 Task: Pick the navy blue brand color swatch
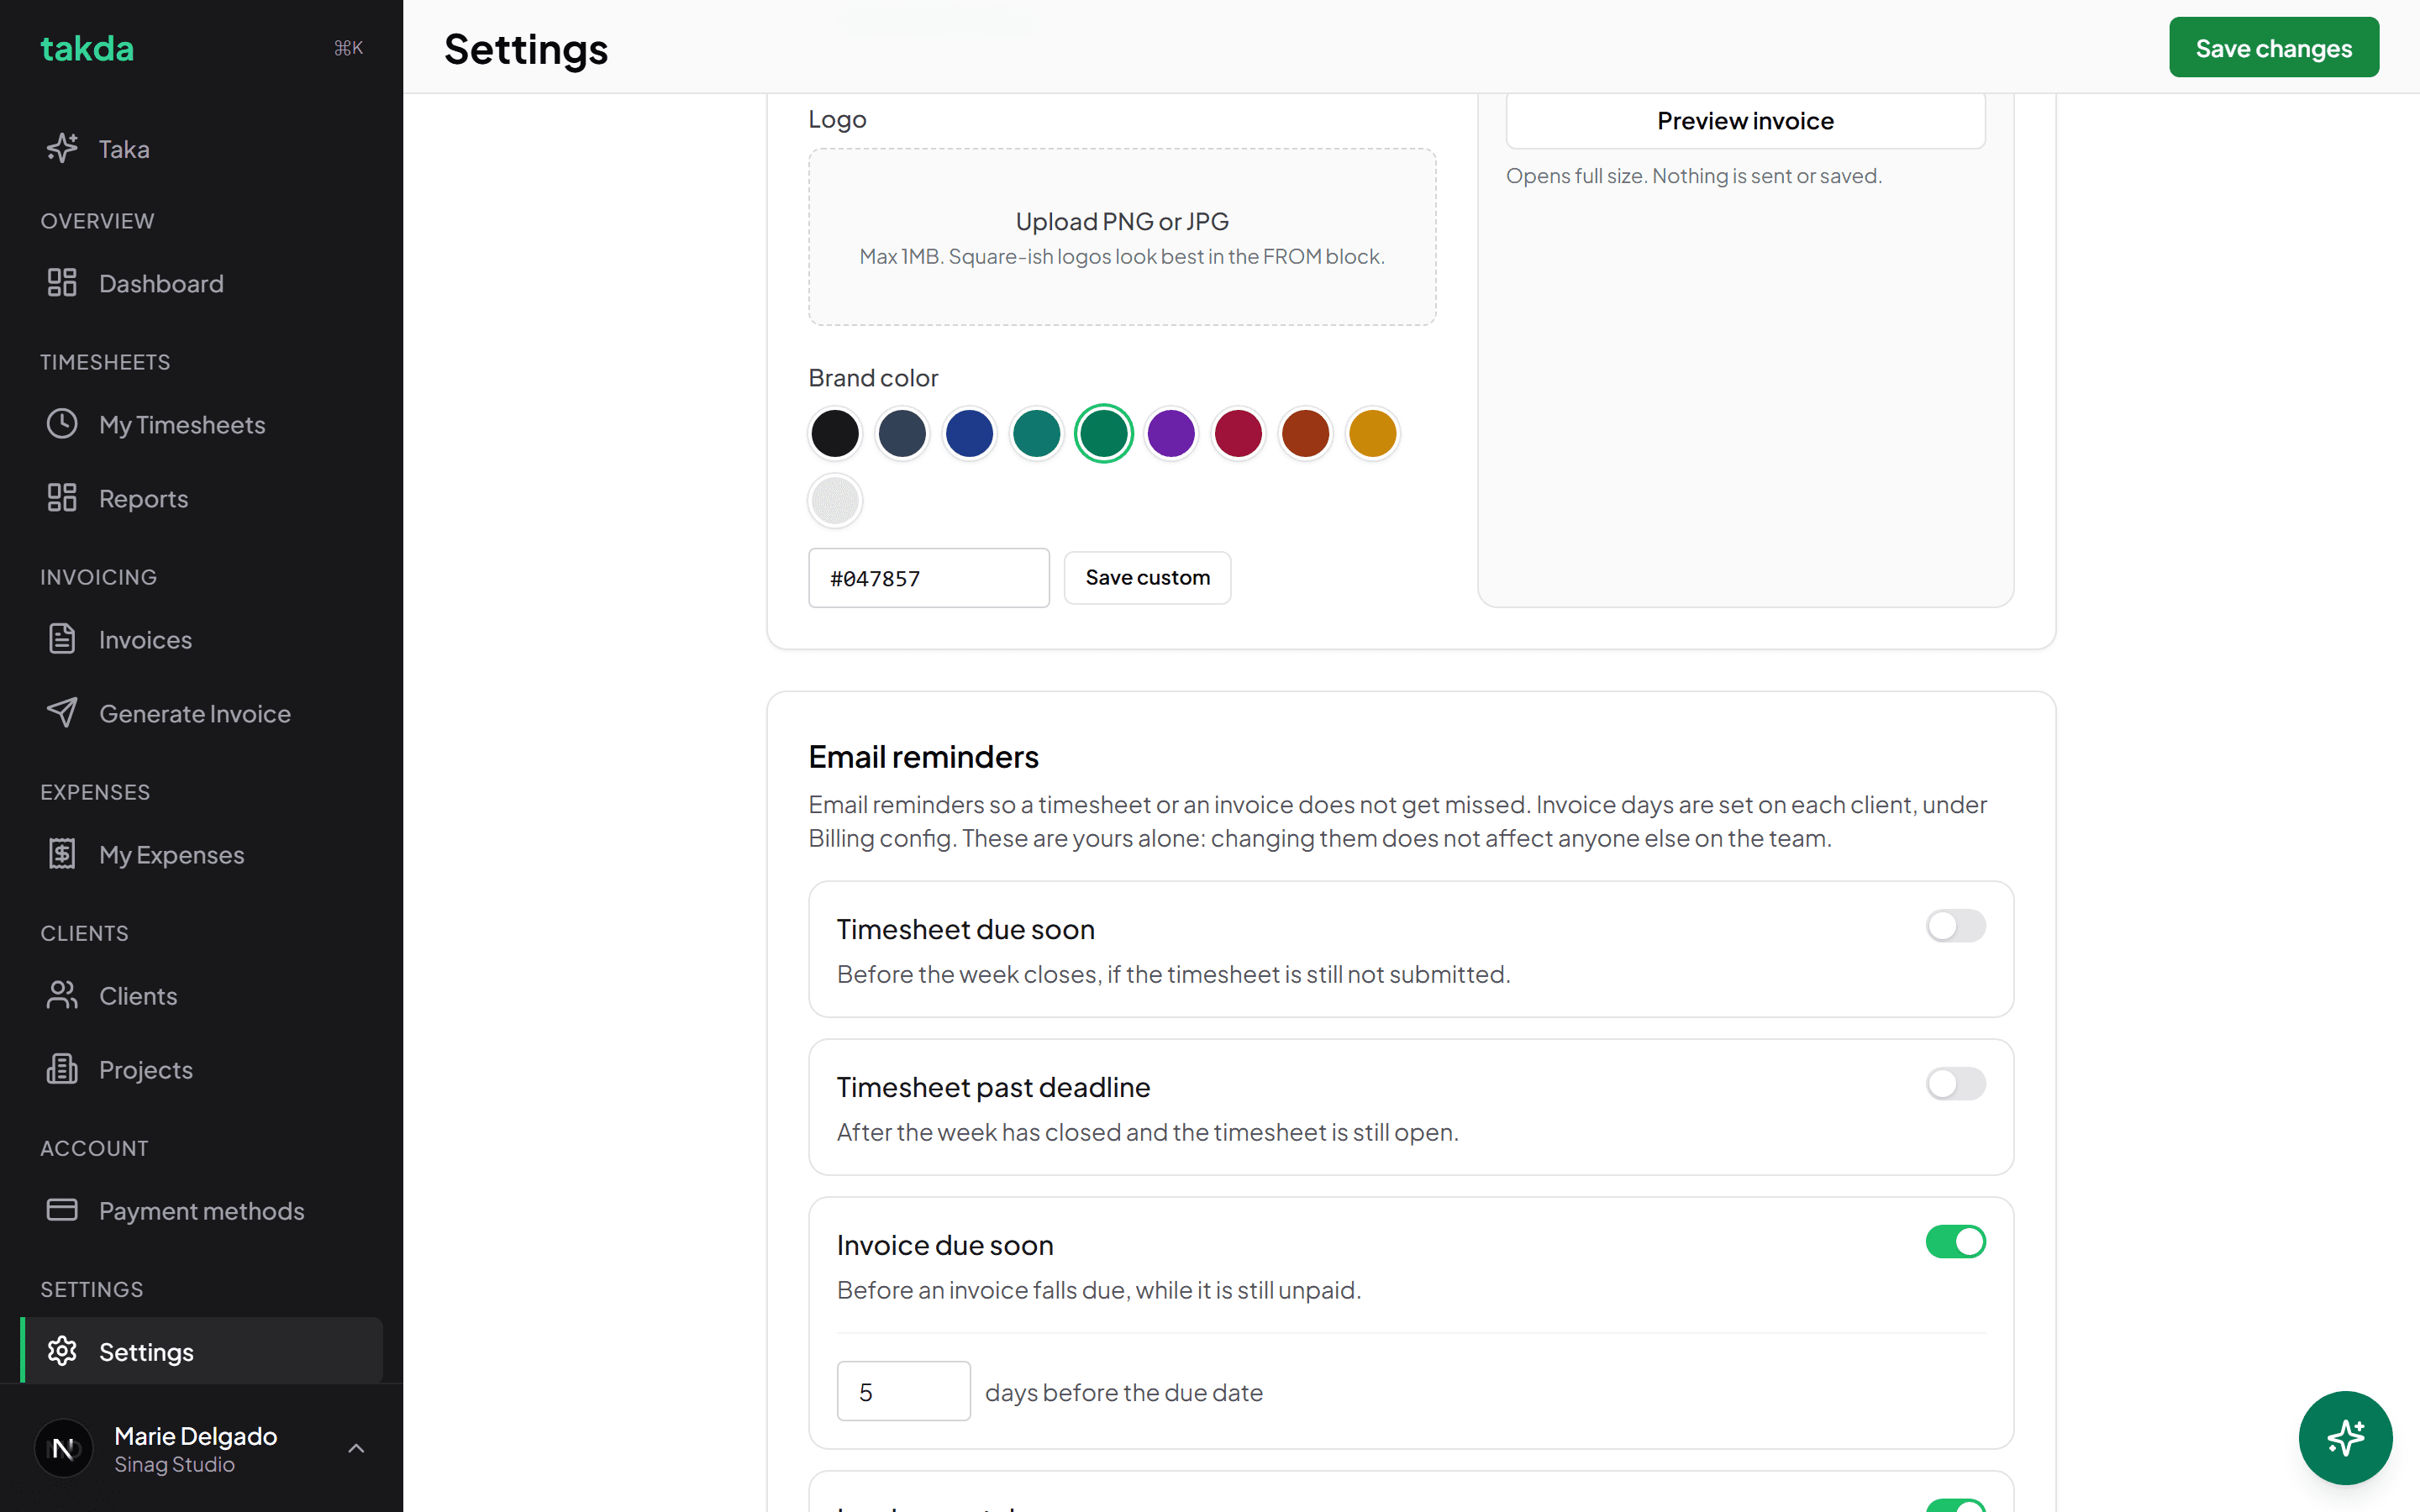coord(969,433)
